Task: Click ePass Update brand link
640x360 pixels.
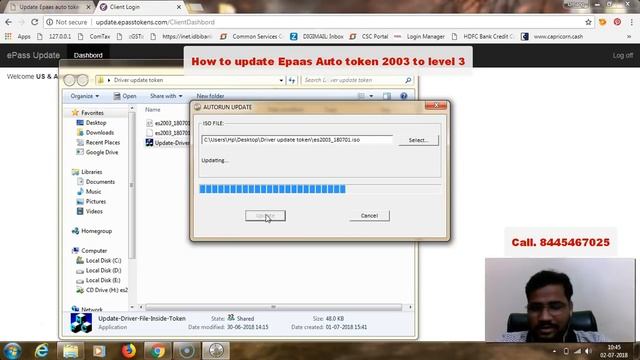Action: click(x=33, y=55)
